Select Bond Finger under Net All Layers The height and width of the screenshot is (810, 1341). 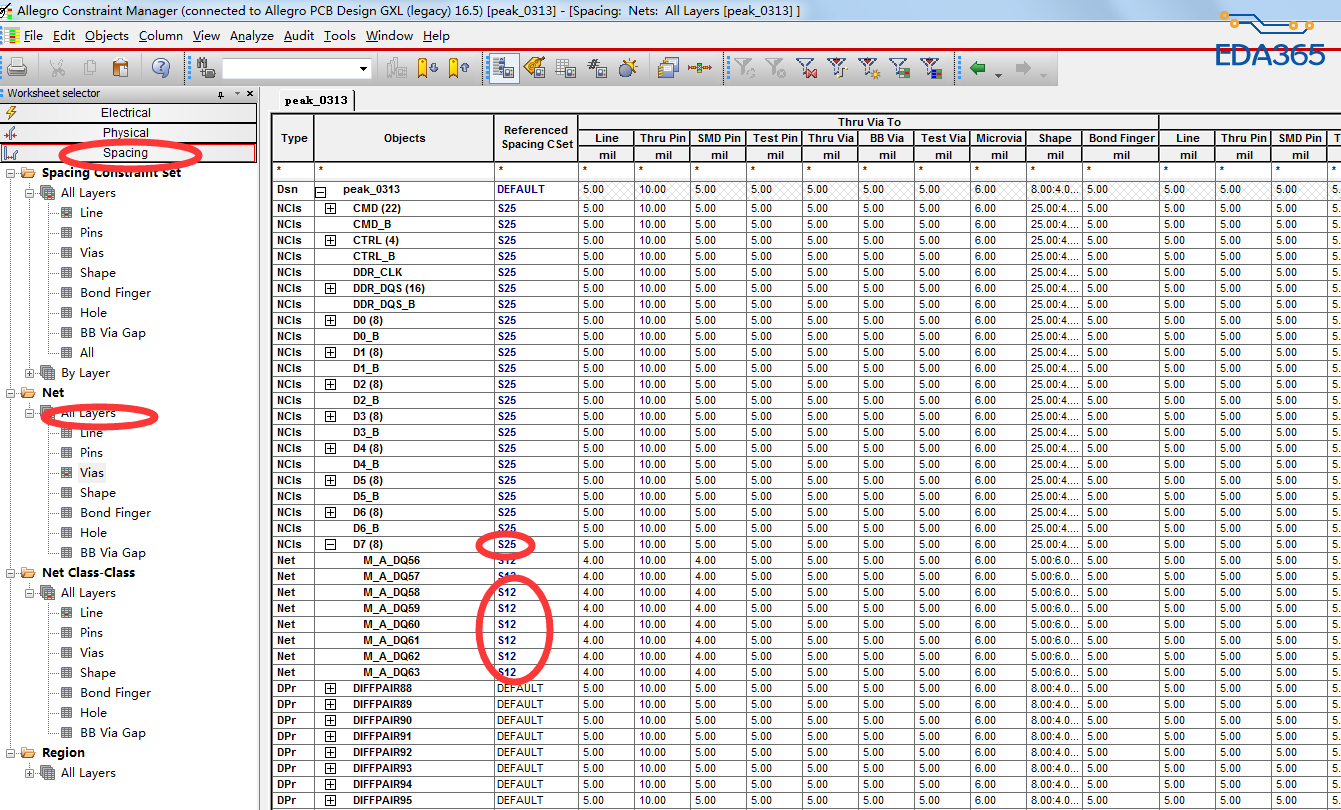pyautogui.click(x=115, y=513)
